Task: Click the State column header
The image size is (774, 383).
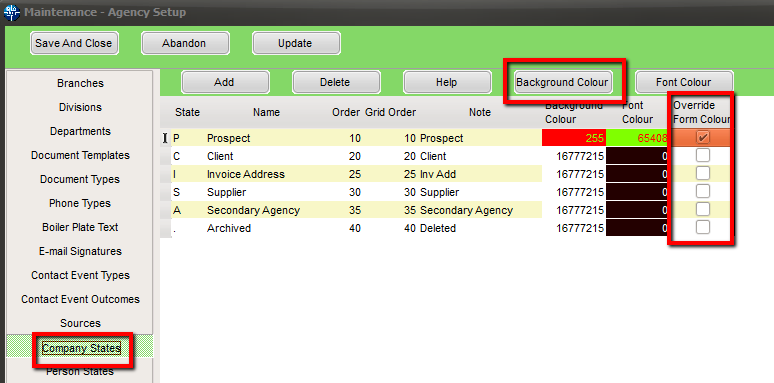Action: [187, 113]
